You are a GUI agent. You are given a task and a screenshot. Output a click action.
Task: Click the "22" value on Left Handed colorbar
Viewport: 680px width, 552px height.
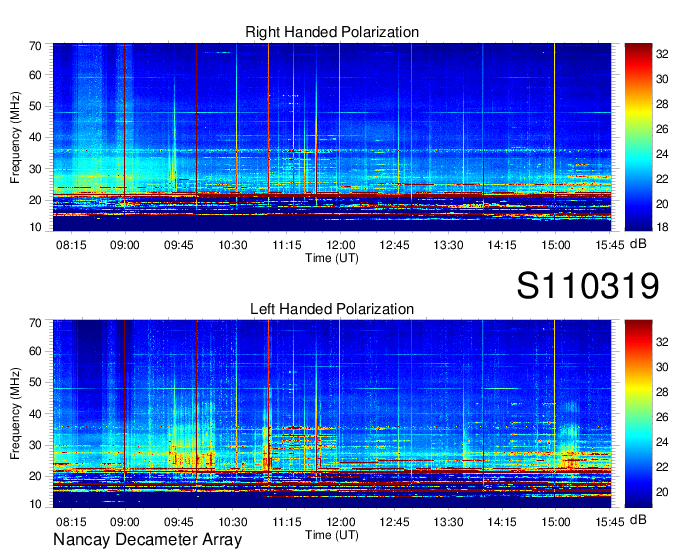[662, 467]
